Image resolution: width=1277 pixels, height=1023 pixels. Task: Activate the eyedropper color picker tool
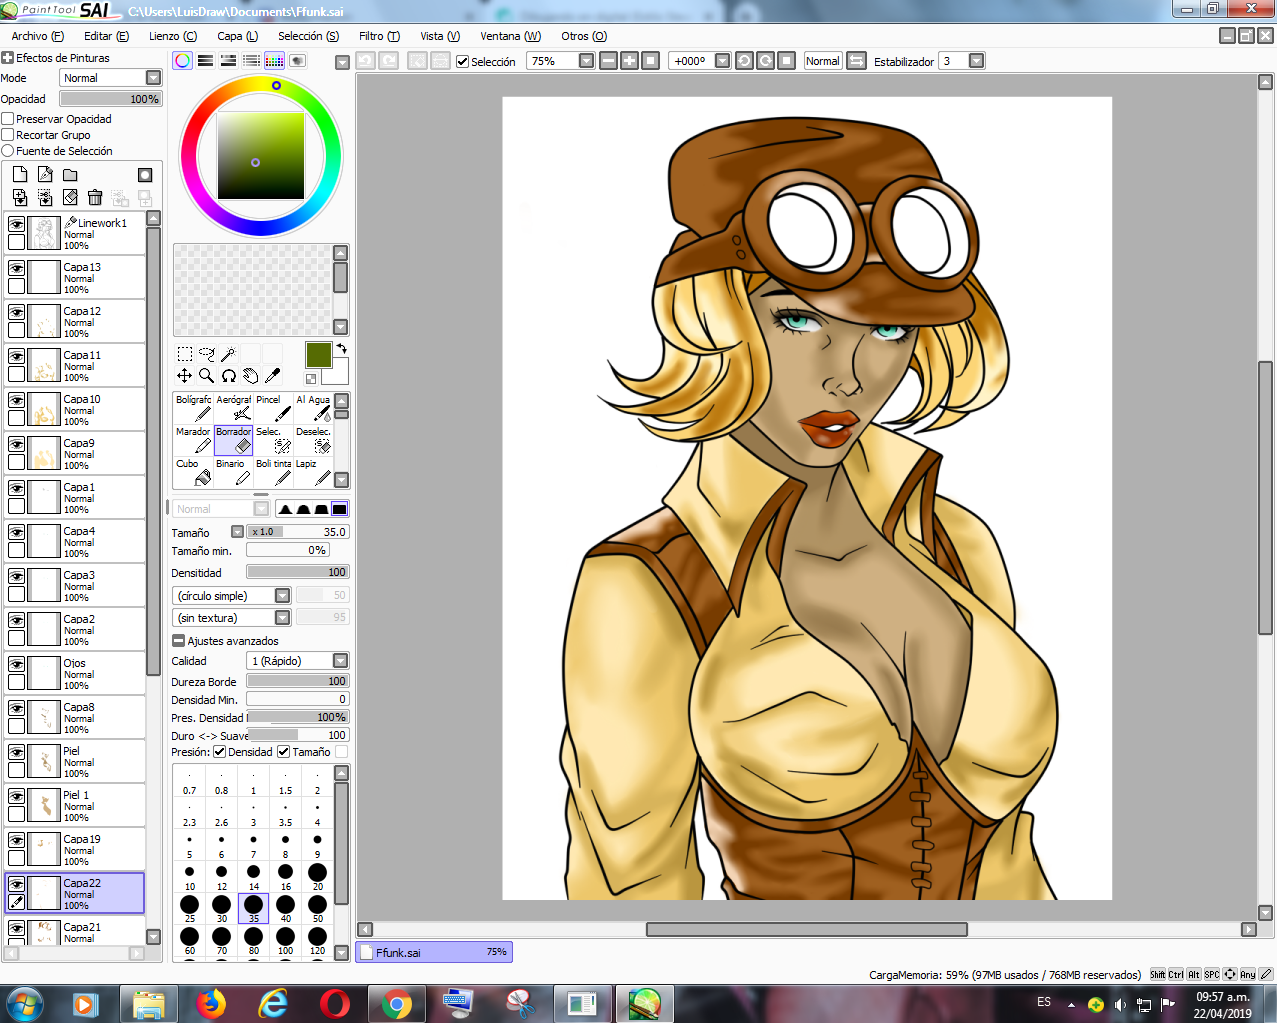(272, 376)
